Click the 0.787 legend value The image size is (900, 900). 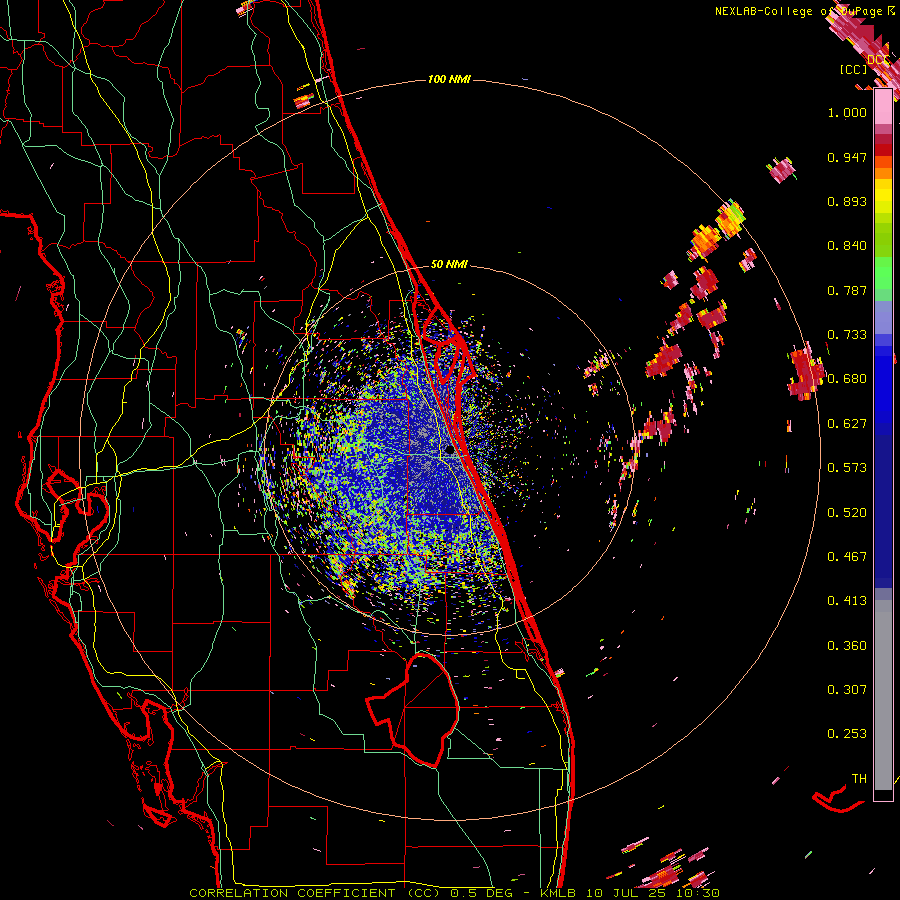[847, 290]
